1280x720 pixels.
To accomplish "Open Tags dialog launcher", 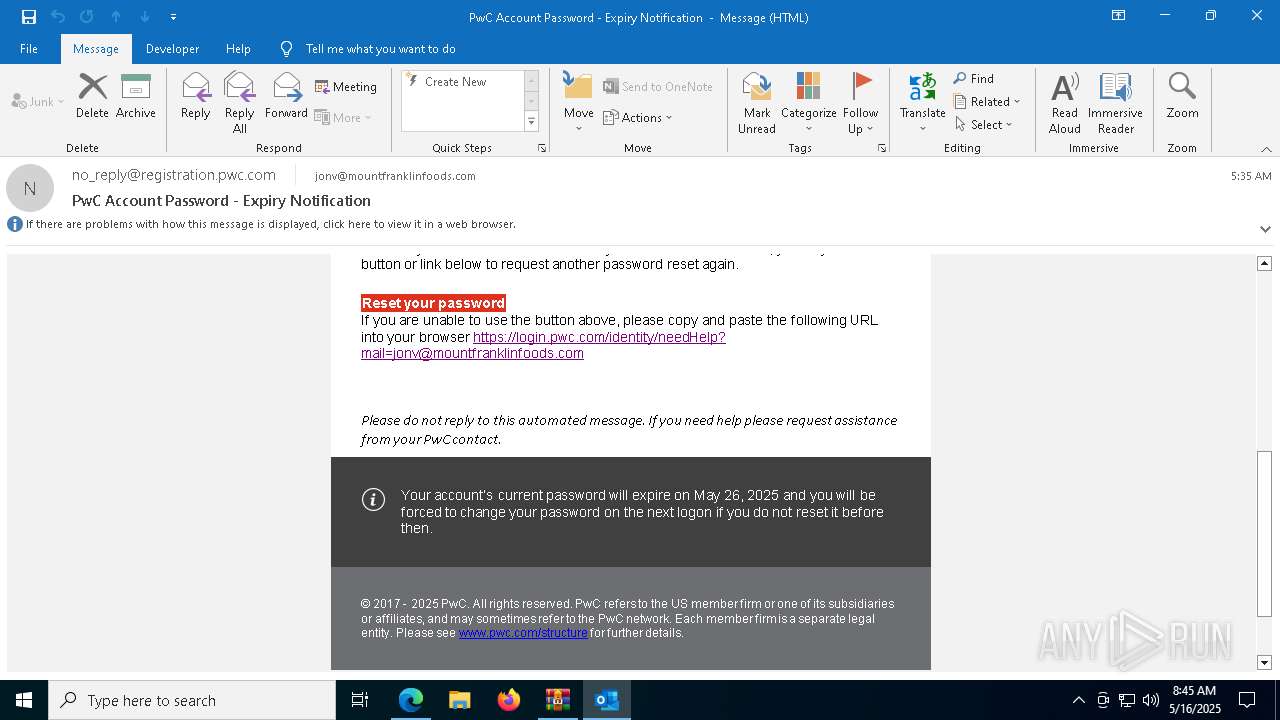I will point(882,148).
